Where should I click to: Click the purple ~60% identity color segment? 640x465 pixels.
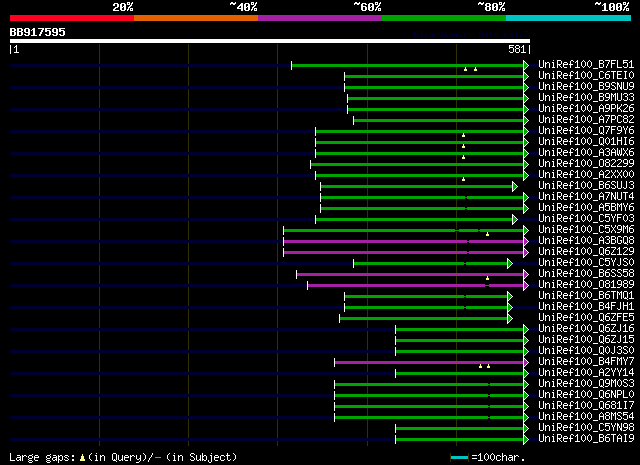(x=320, y=18)
